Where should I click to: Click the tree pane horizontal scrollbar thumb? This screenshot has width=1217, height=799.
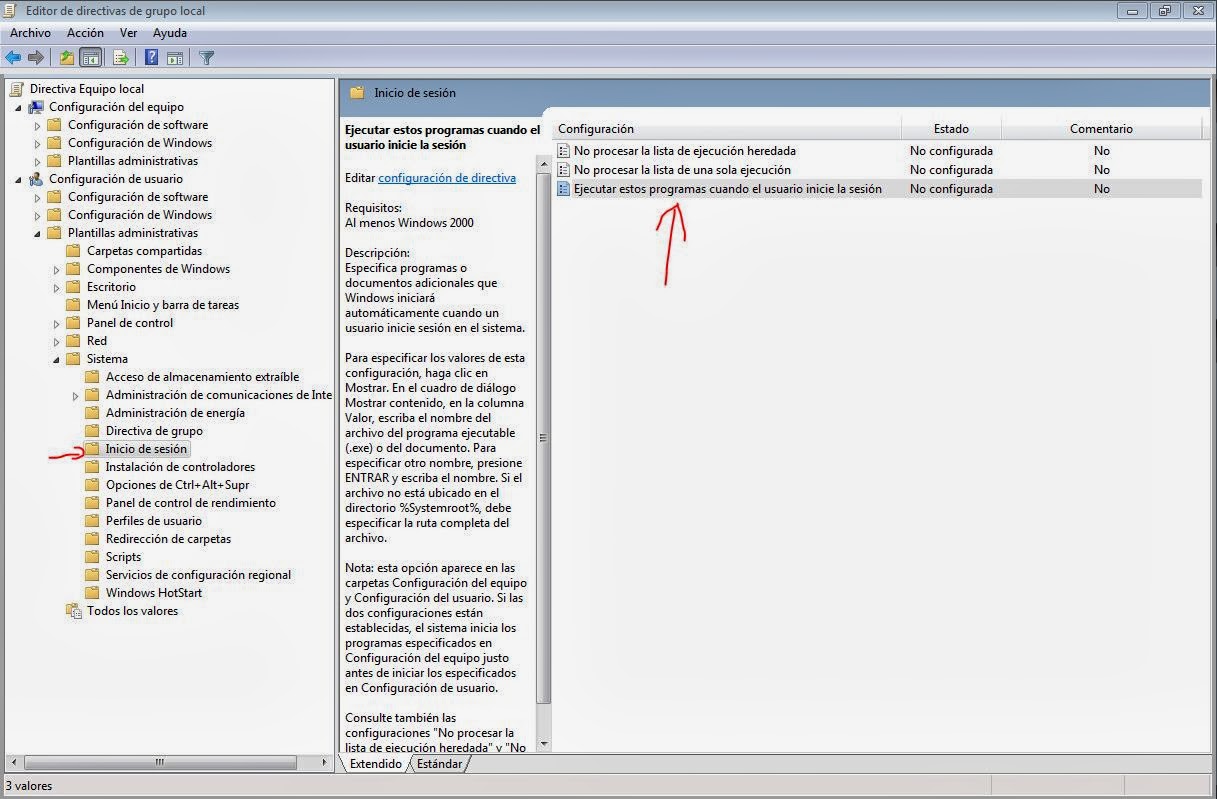pos(159,762)
